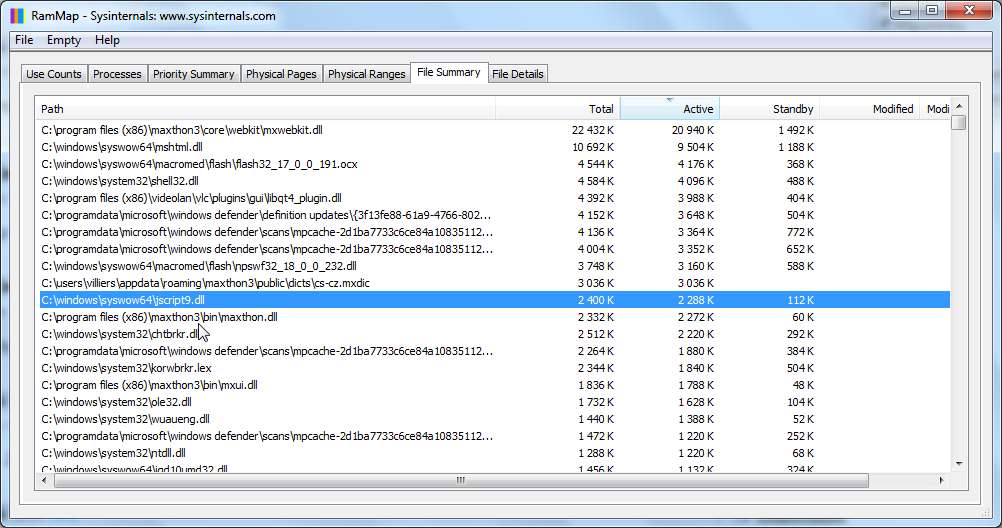Click the 2 512 K total value
The height and width of the screenshot is (528, 1002).
(596, 334)
